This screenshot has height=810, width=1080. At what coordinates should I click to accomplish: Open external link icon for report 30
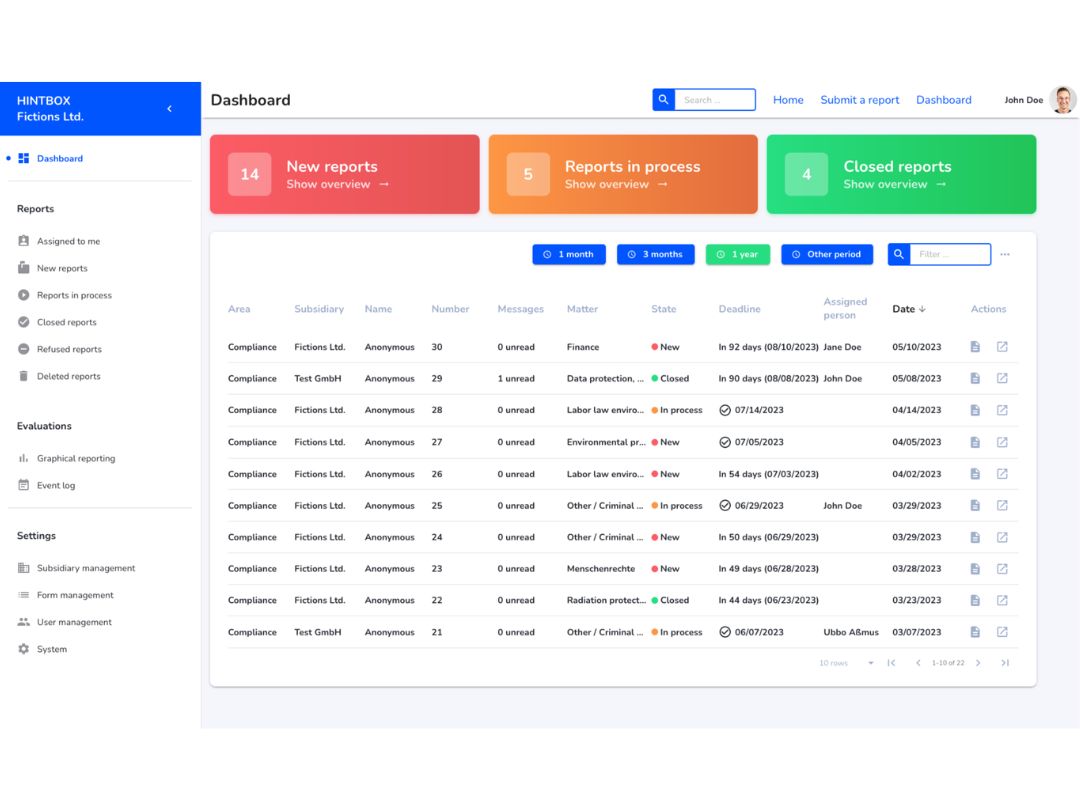tap(1002, 346)
